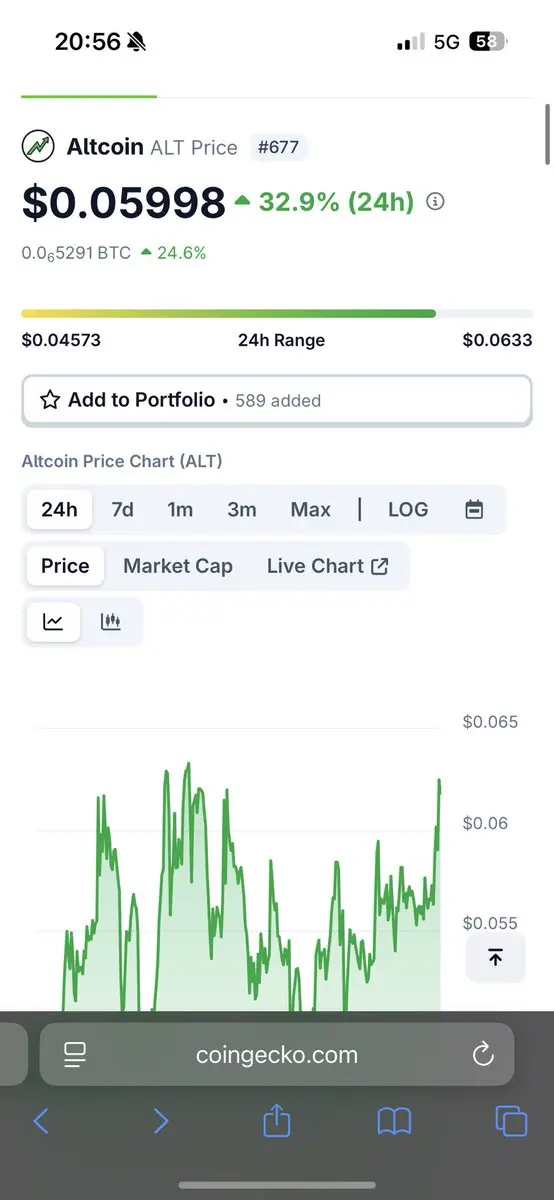This screenshot has width=554, height=1200.
Task: Tap the #677 rank badge
Action: [278, 148]
